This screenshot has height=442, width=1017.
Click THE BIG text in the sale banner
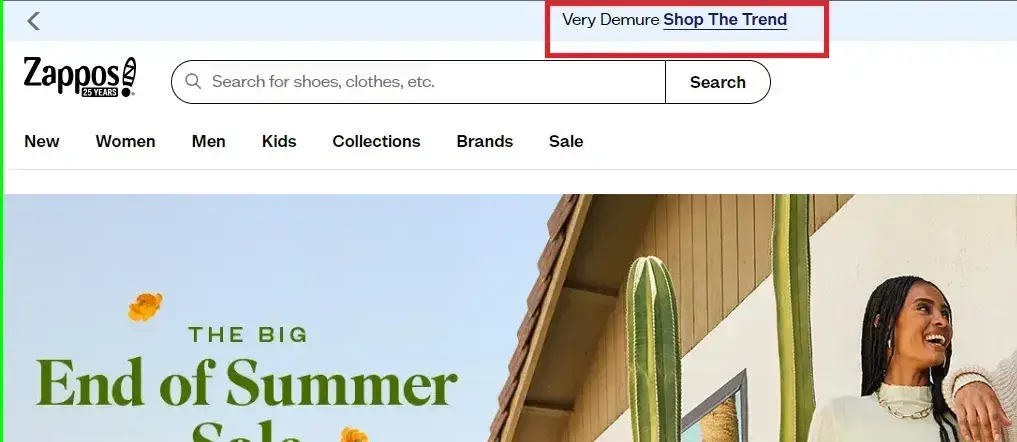coord(247,335)
